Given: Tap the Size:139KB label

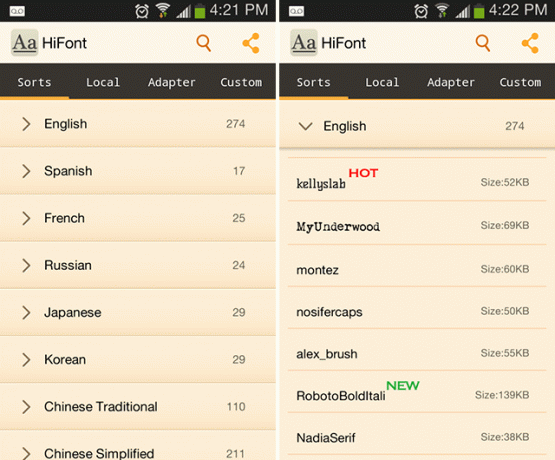Looking at the screenshot, I should point(502,395).
